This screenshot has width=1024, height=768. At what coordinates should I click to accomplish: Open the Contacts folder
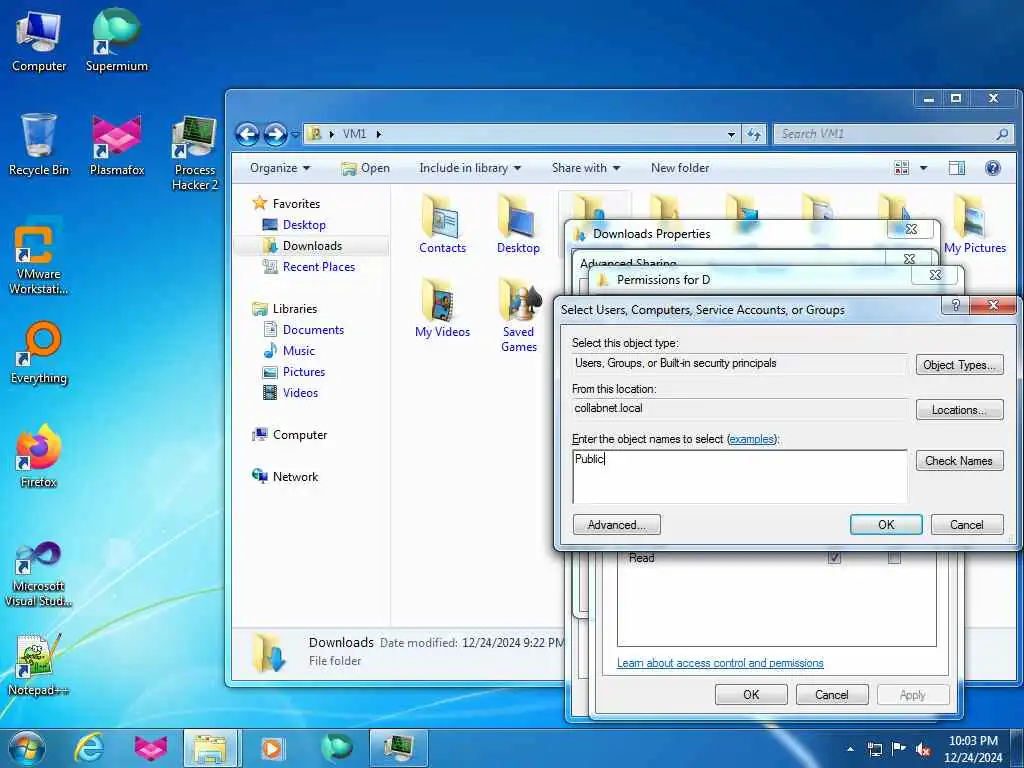coord(442,224)
